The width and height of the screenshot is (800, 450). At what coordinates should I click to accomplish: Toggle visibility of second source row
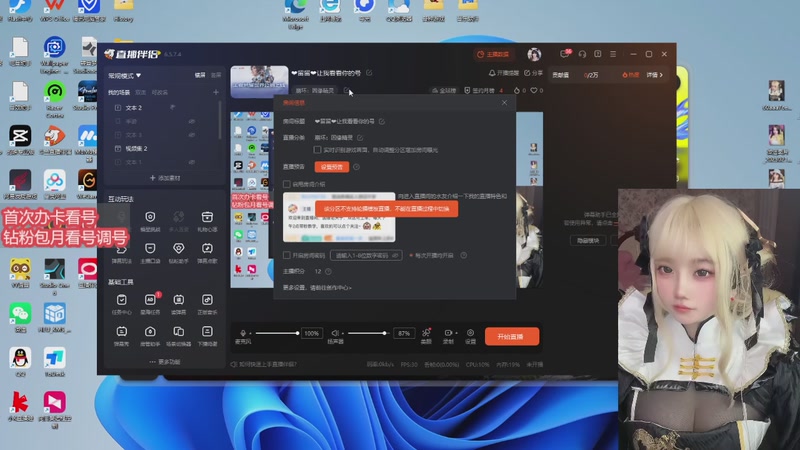192,121
